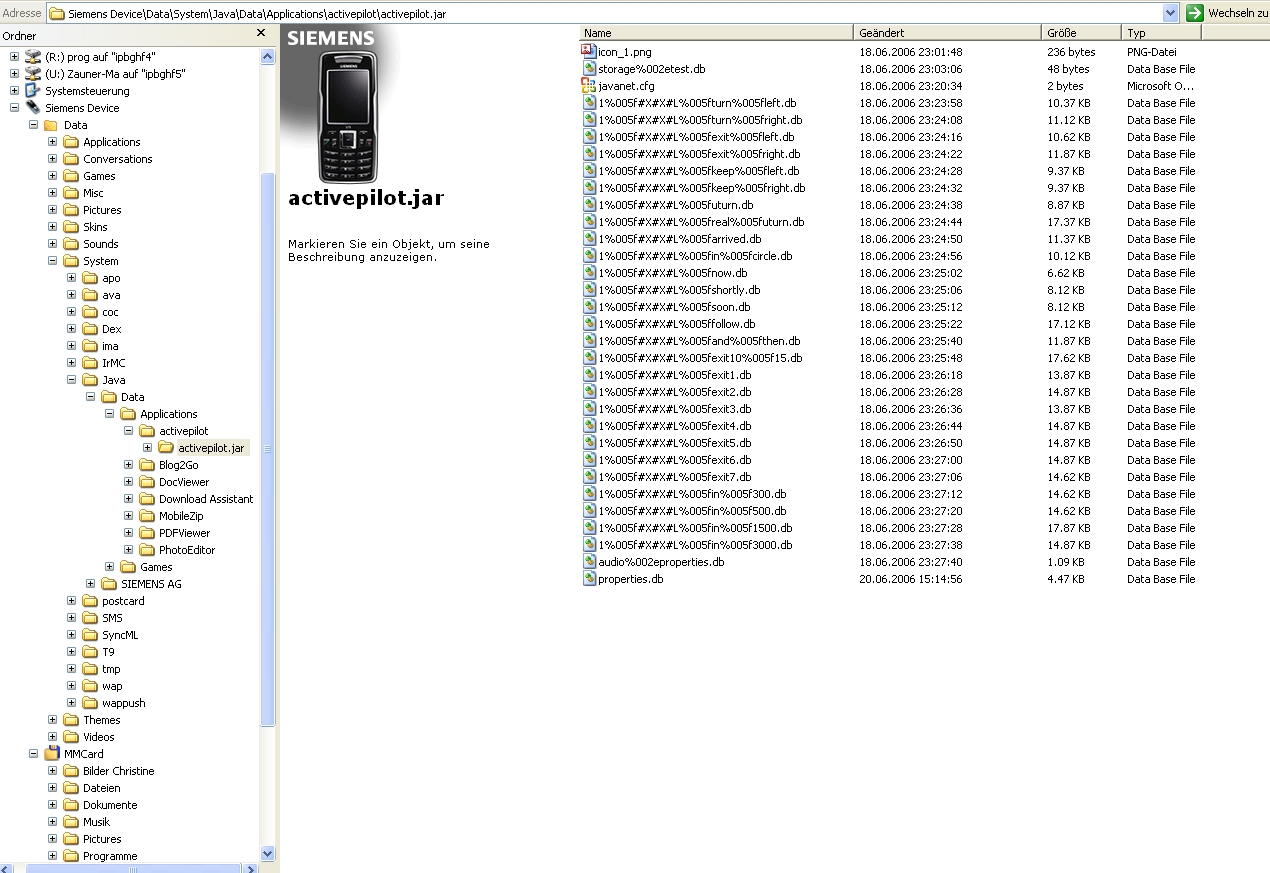Click the storage%002etest.db file icon
The width and height of the screenshot is (1270, 873).
coord(589,69)
